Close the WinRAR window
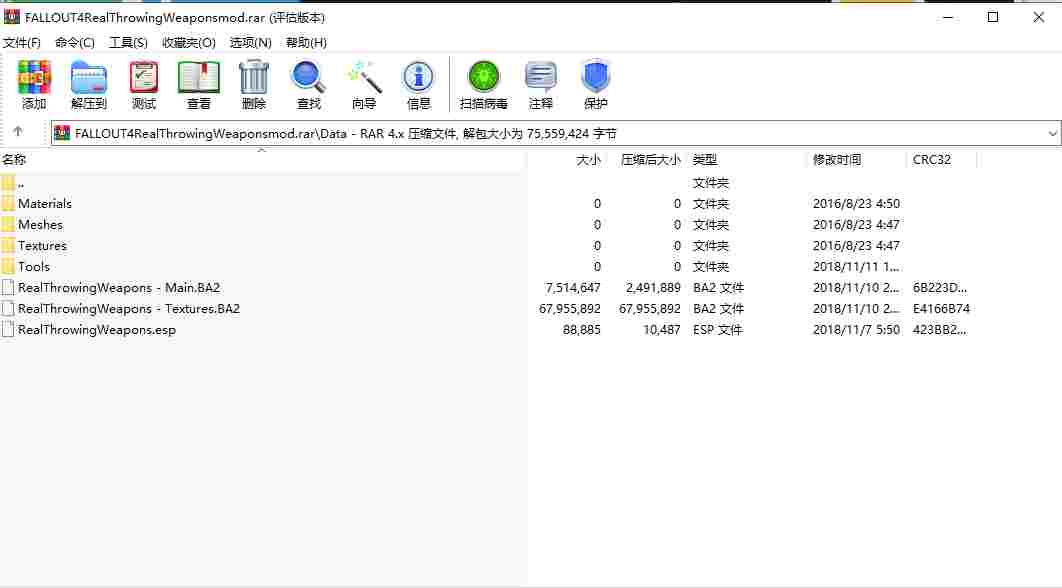This screenshot has width=1062, height=588. pos(1038,18)
